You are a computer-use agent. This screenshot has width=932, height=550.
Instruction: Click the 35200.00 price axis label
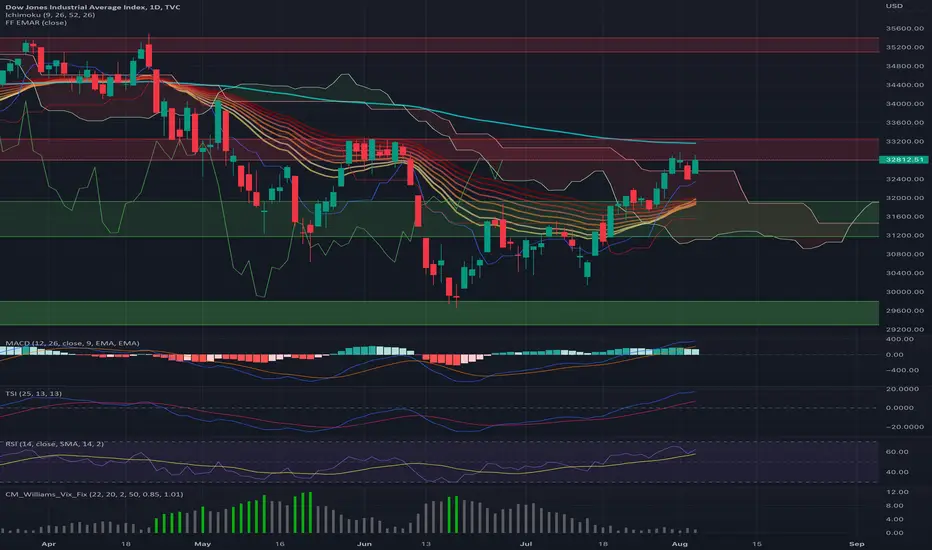click(x=905, y=47)
